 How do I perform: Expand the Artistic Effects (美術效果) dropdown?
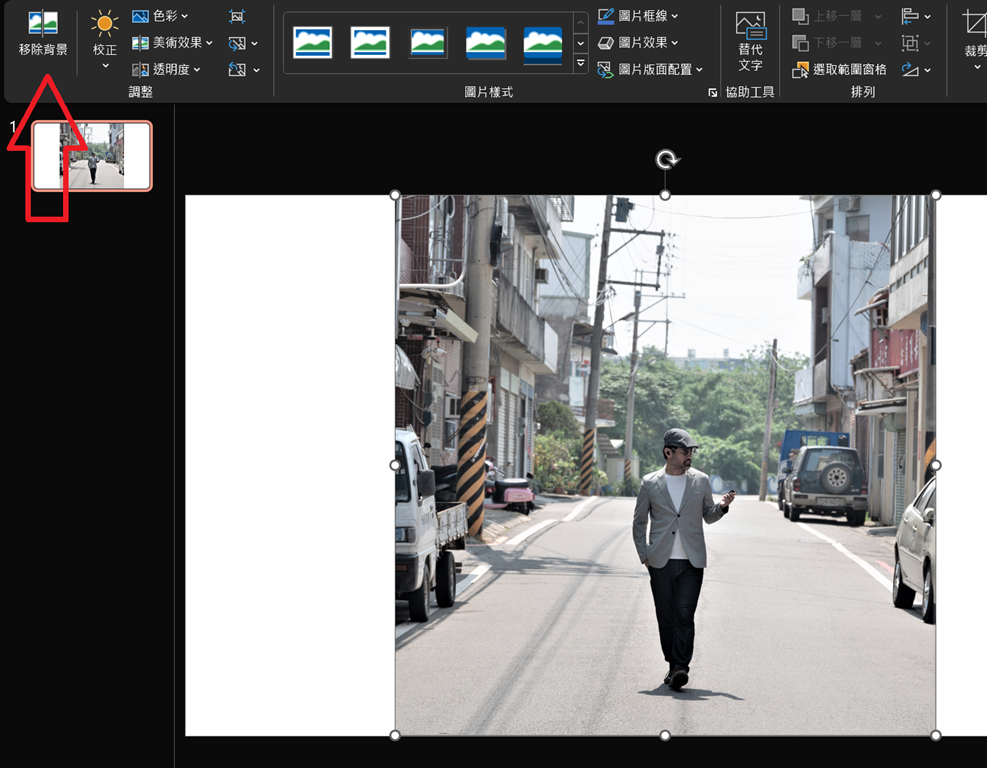[x=173, y=43]
